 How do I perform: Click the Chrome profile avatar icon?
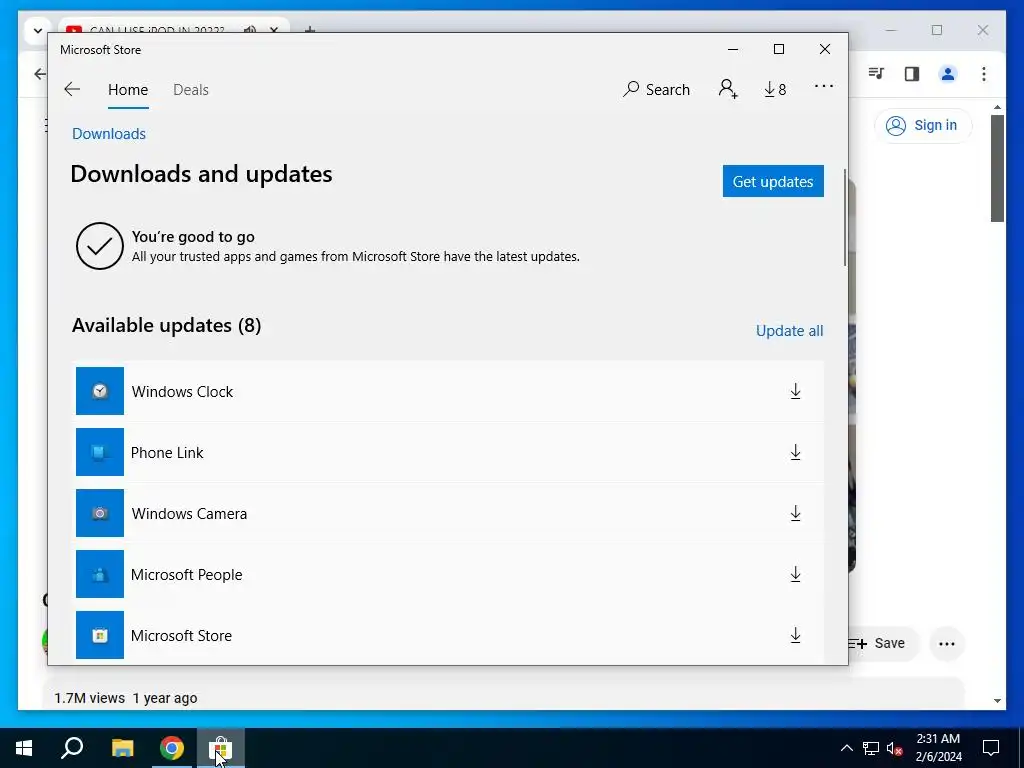[x=948, y=74]
